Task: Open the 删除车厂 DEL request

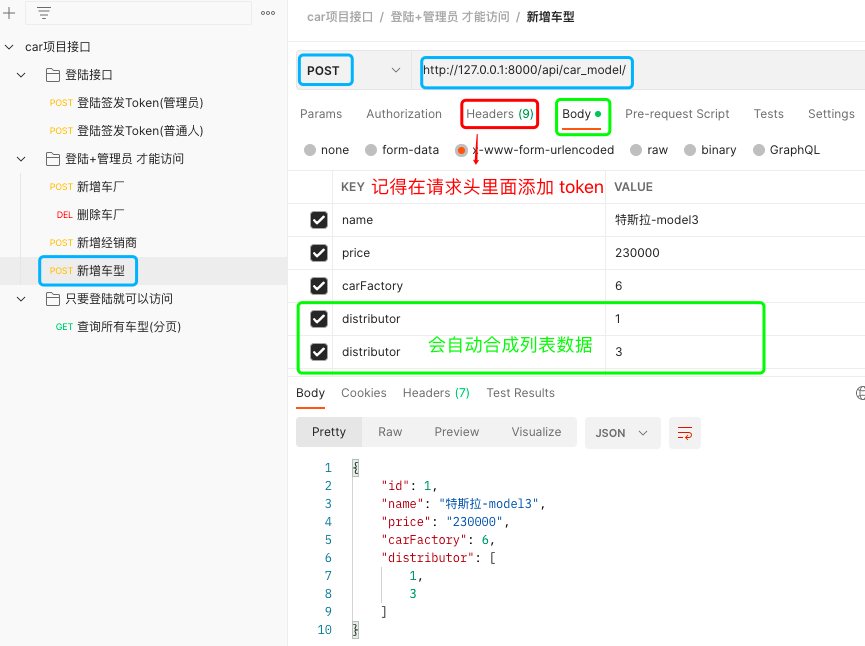Action: click(100, 215)
